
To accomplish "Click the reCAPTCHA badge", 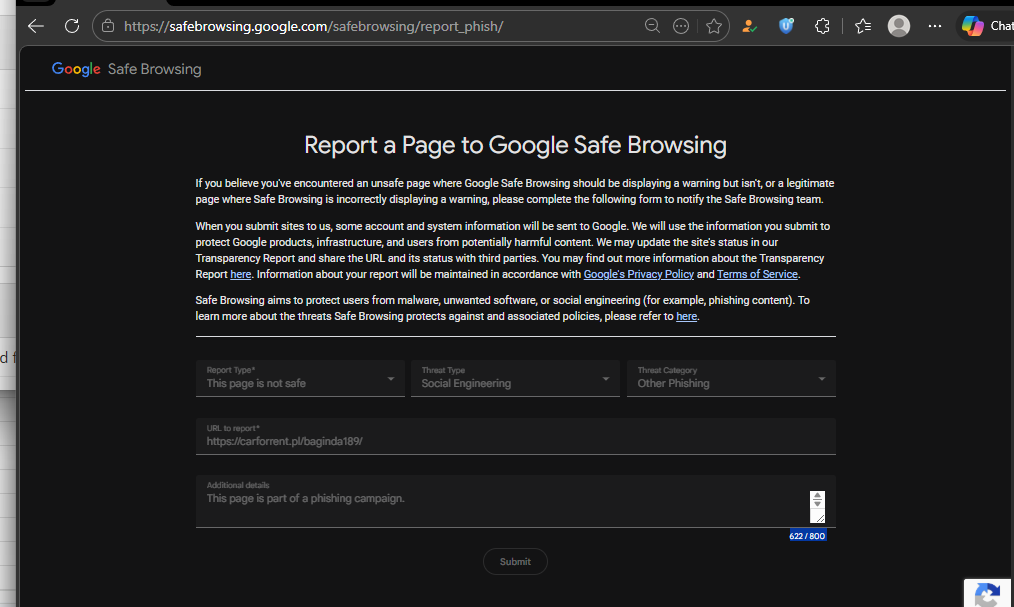I will pos(989,593).
